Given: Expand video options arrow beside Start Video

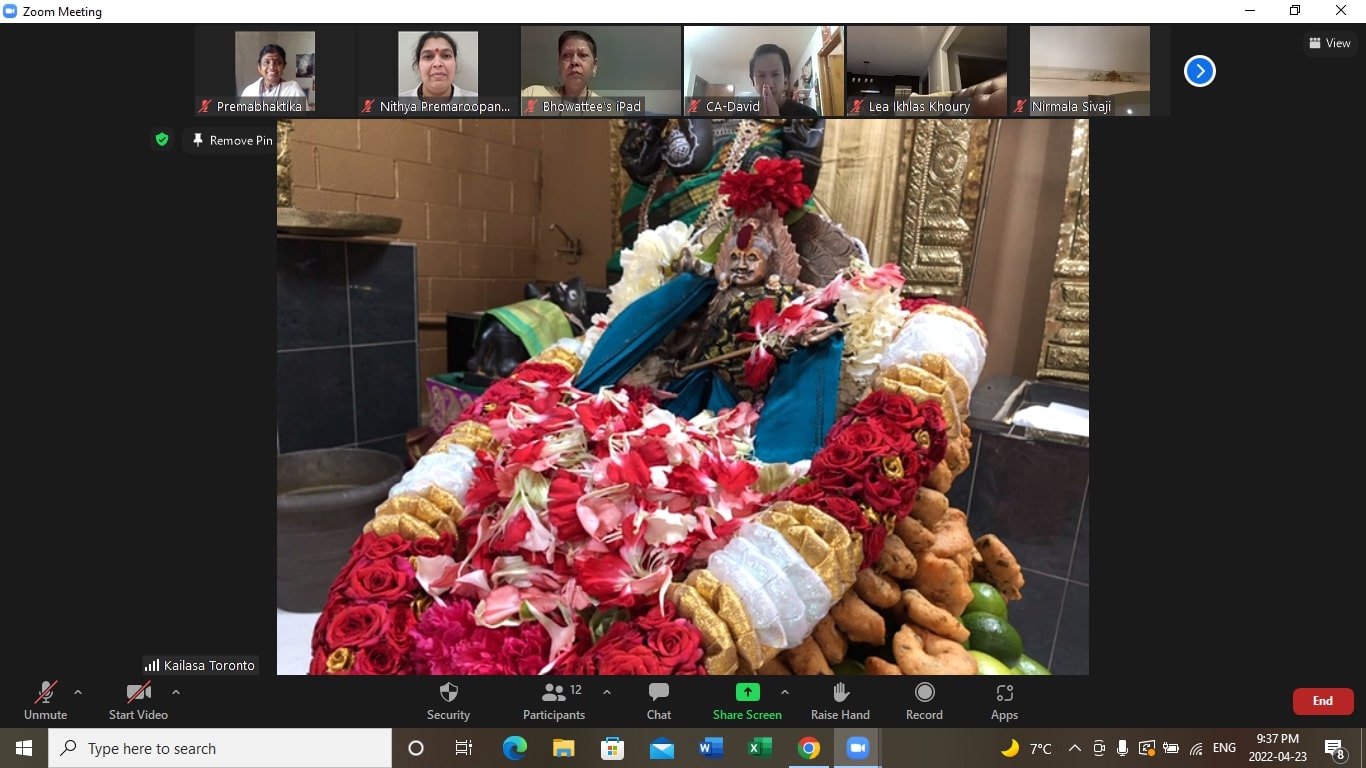Looking at the screenshot, I should coord(176,692).
